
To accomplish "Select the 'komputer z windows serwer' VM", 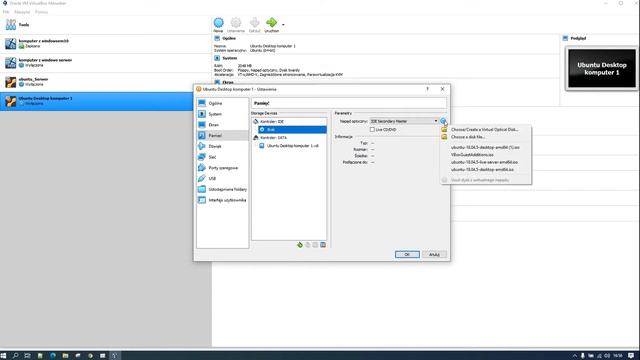I will click(x=105, y=63).
